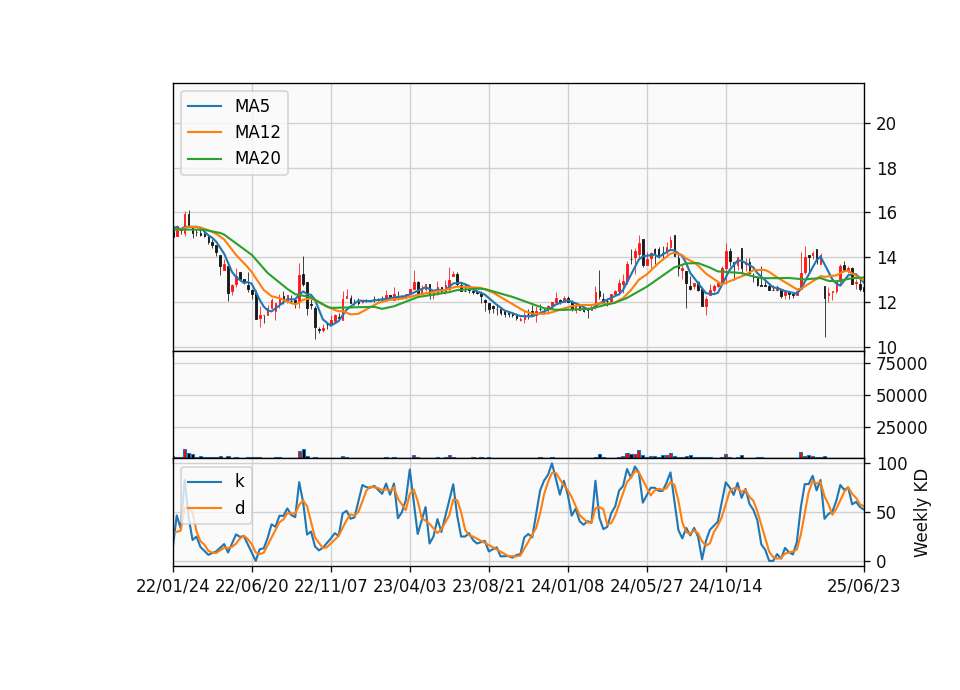This screenshot has width=960, height=690.
Task: Click the KD axis value 100
Action: click(x=891, y=464)
